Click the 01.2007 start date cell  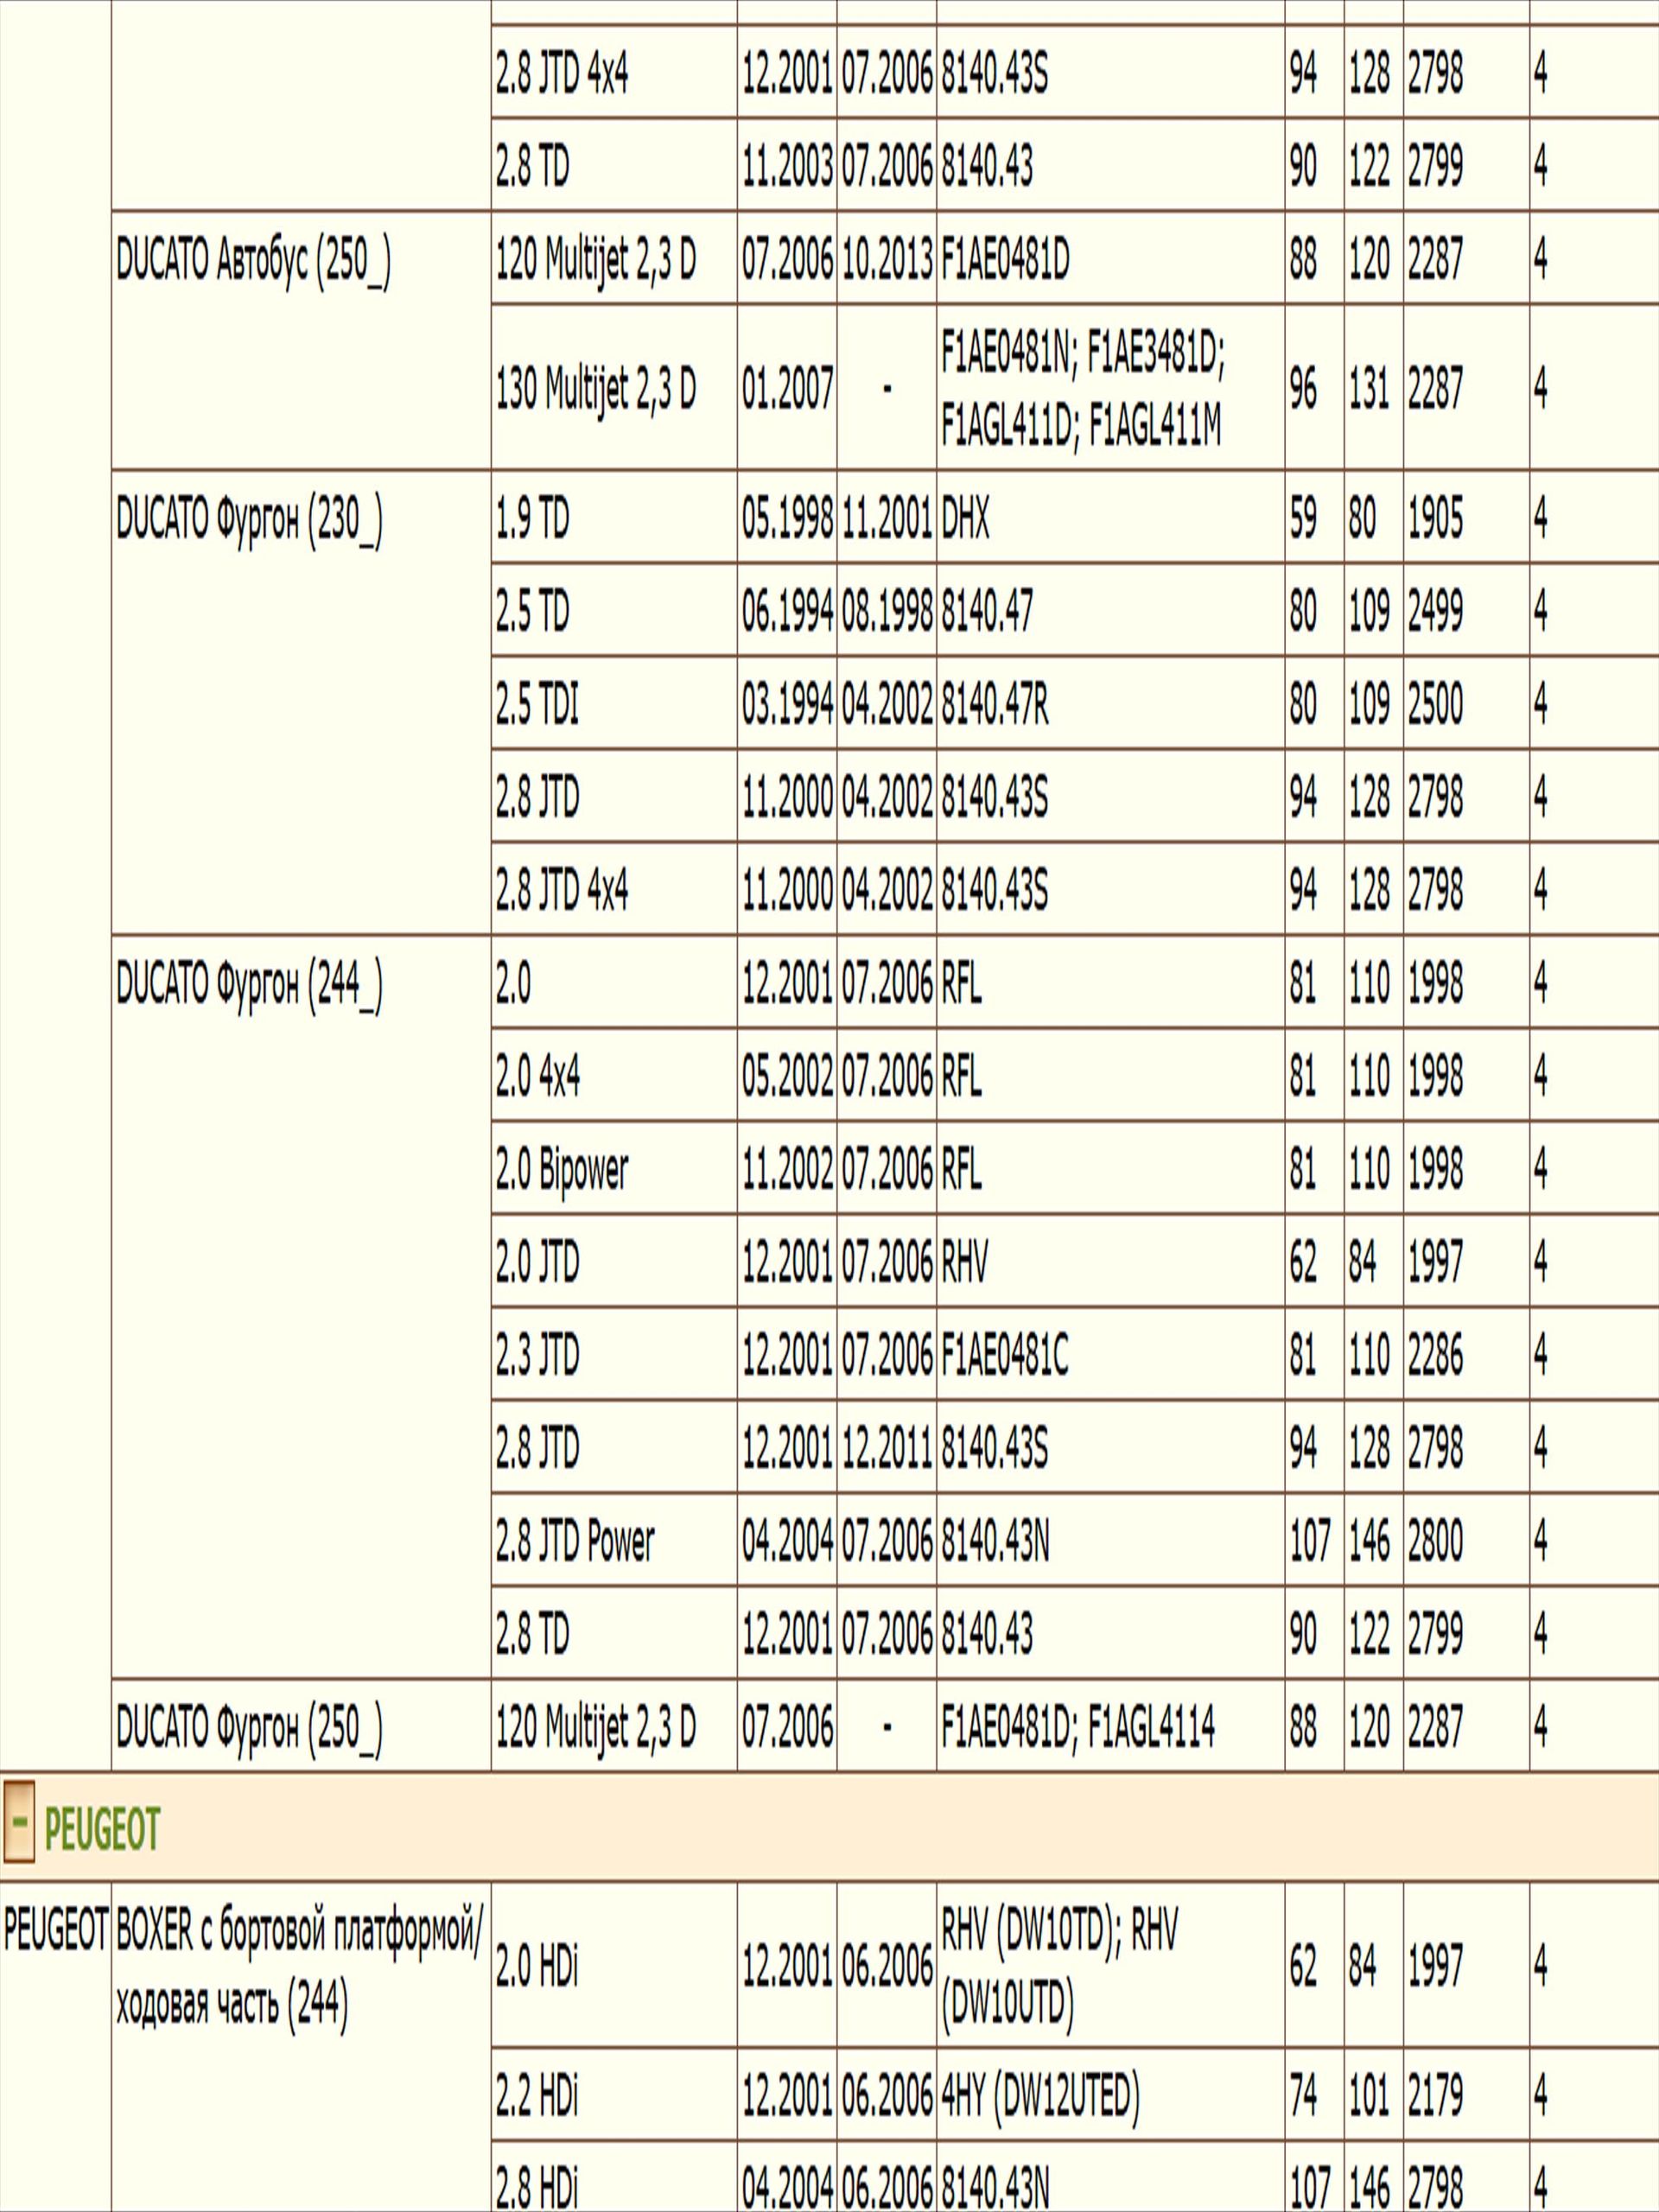pyautogui.click(x=787, y=388)
